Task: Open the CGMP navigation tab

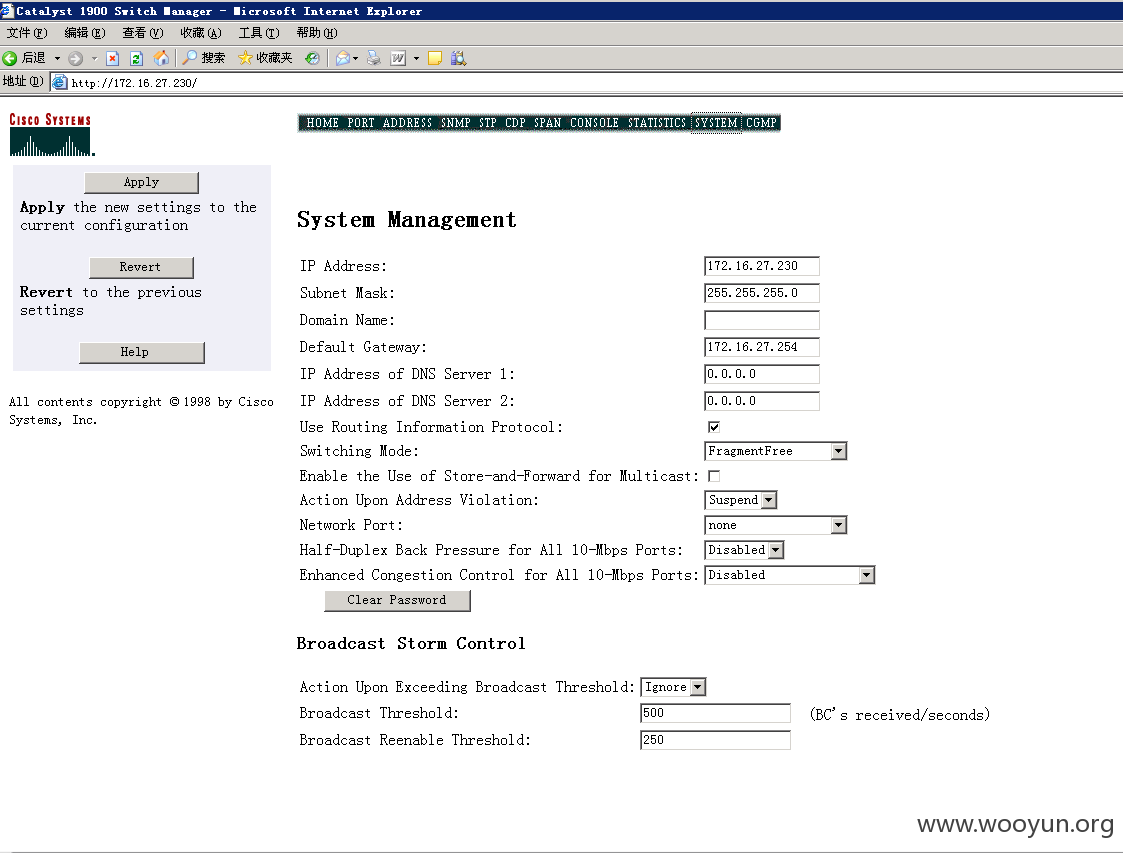Action: tap(761, 123)
